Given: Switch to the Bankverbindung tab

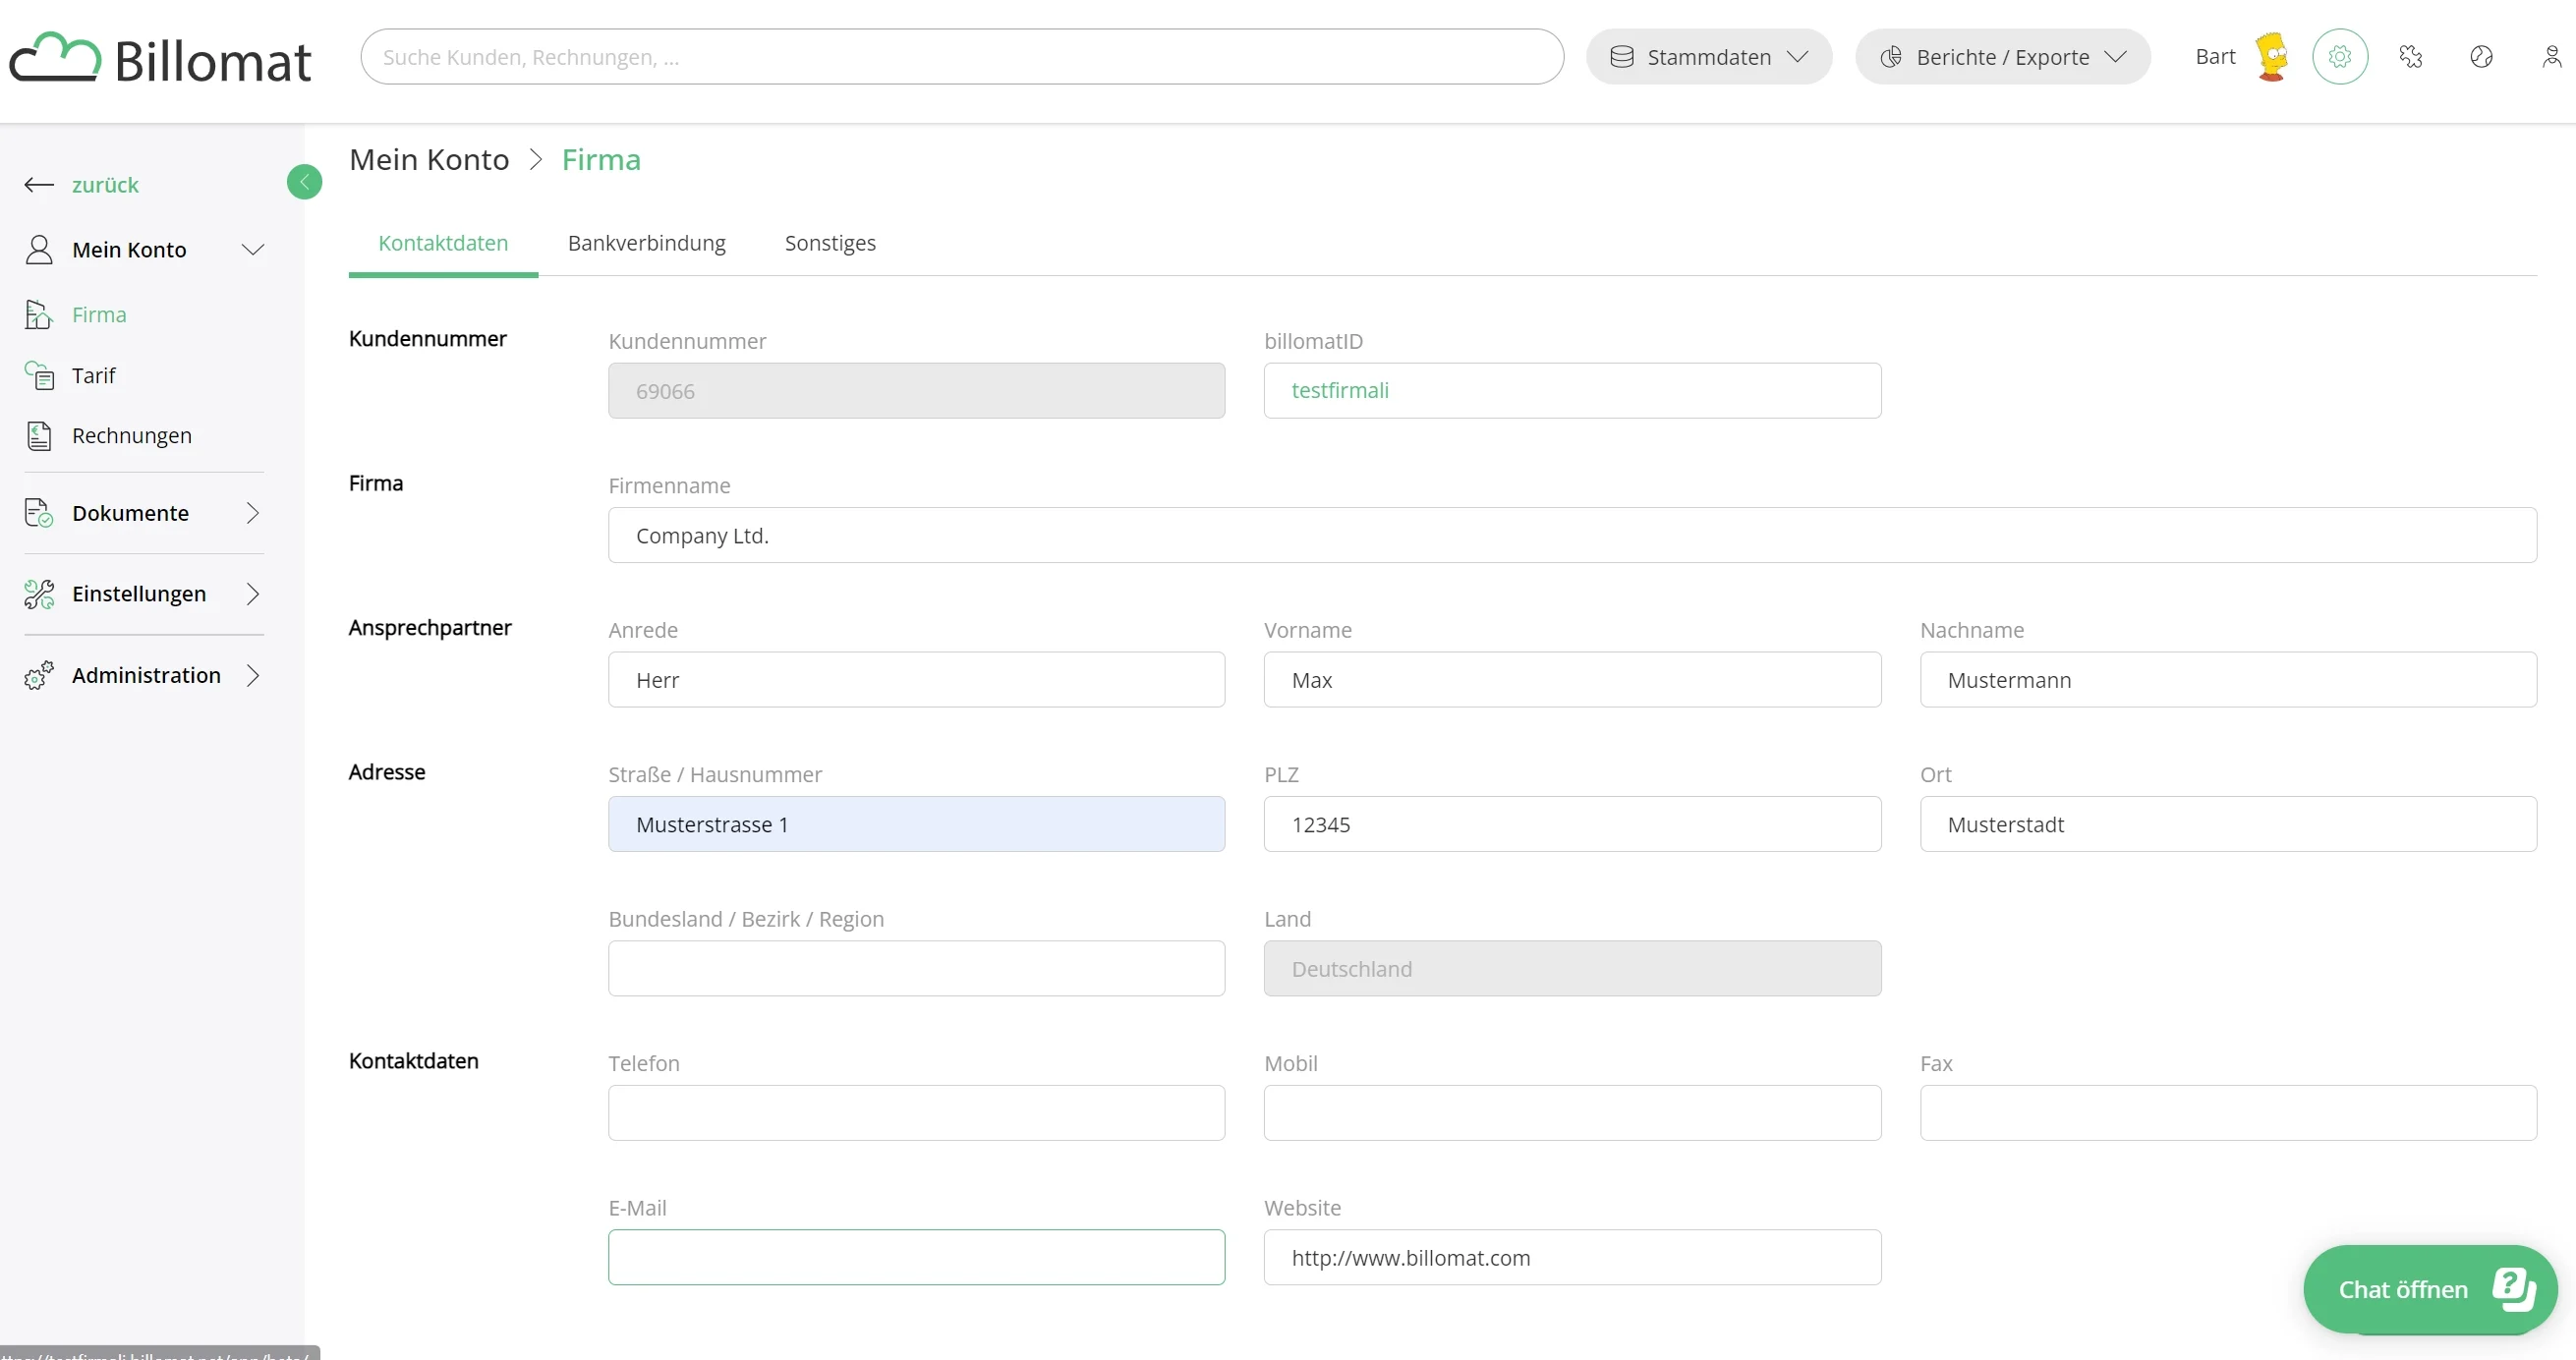Looking at the screenshot, I should tap(646, 243).
